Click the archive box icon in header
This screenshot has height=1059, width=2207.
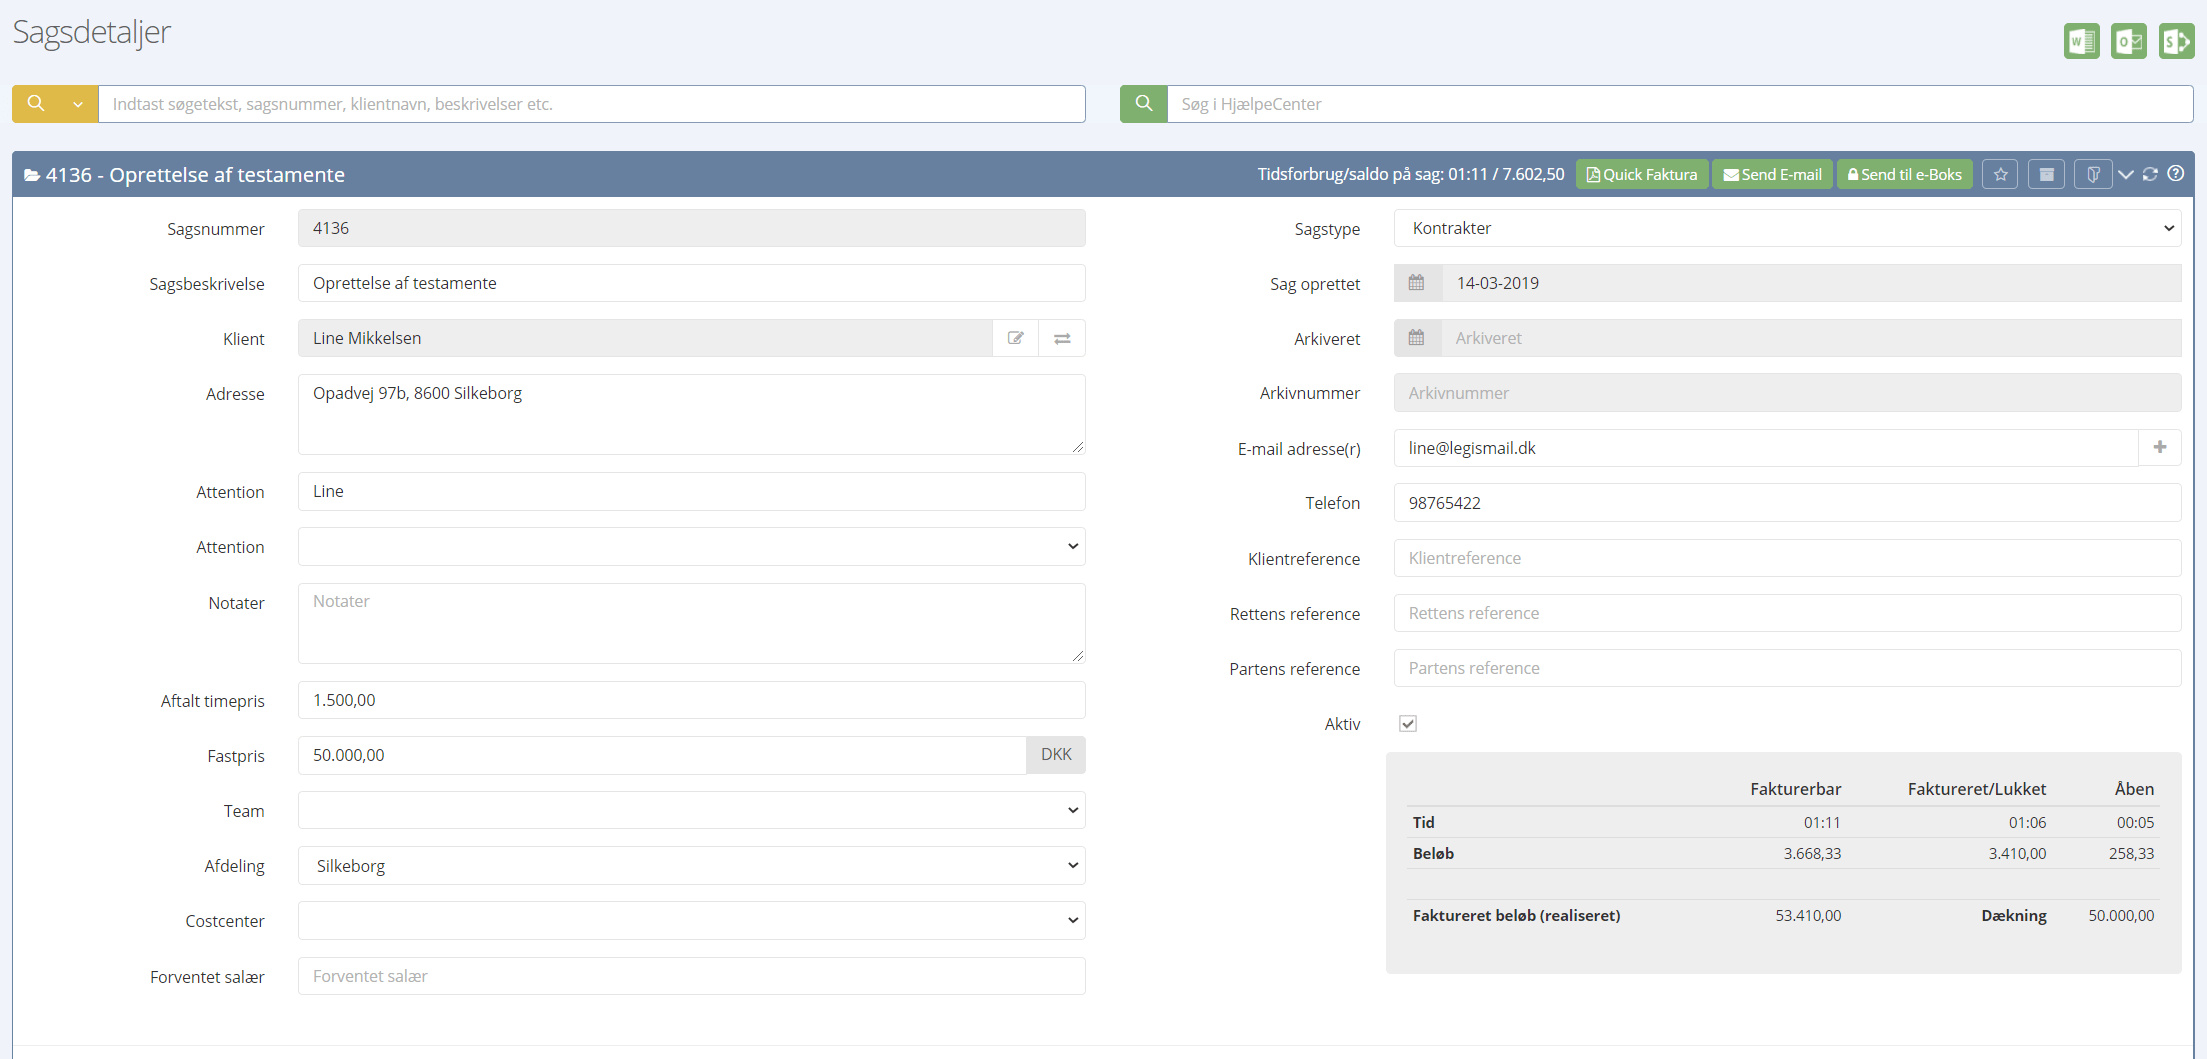(x=2046, y=175)
